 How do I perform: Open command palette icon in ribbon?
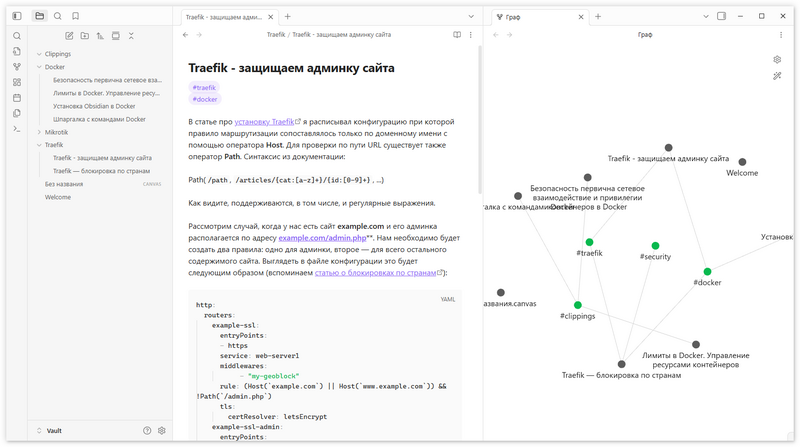click(x=17, y=129)
